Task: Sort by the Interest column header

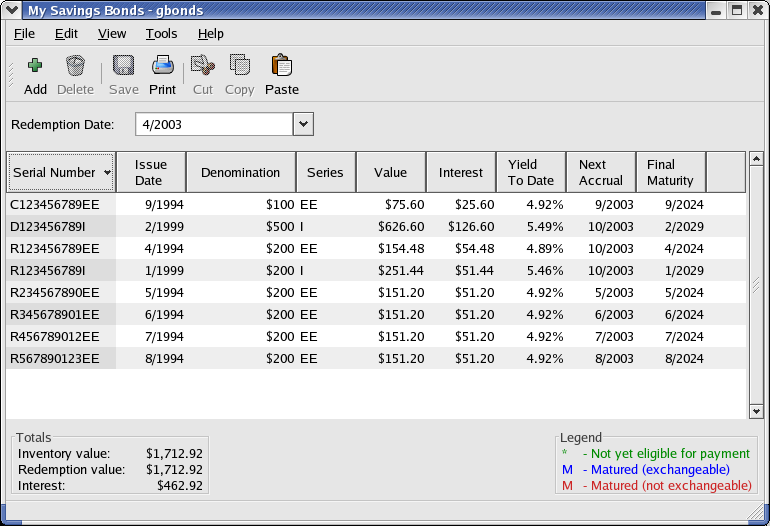Action: click(461, 172)
